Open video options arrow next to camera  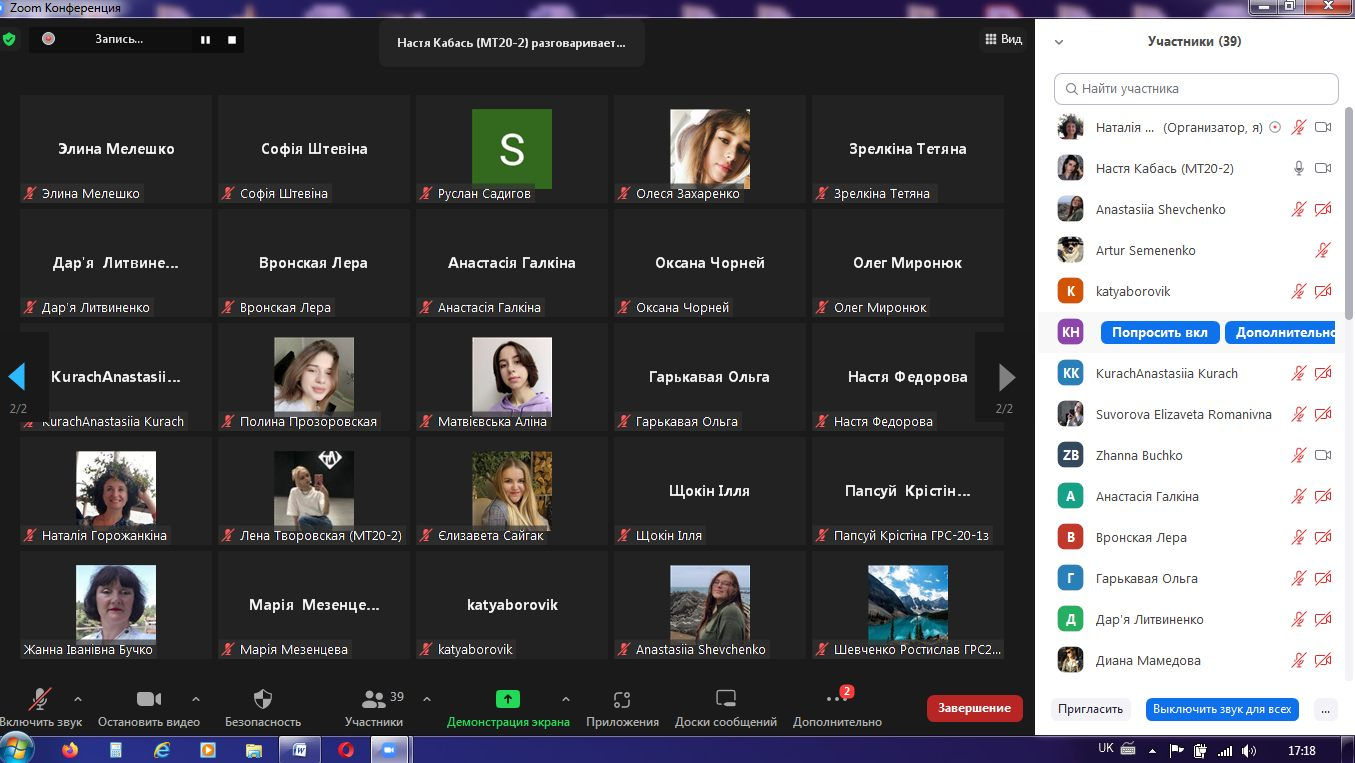pos(196,699)
